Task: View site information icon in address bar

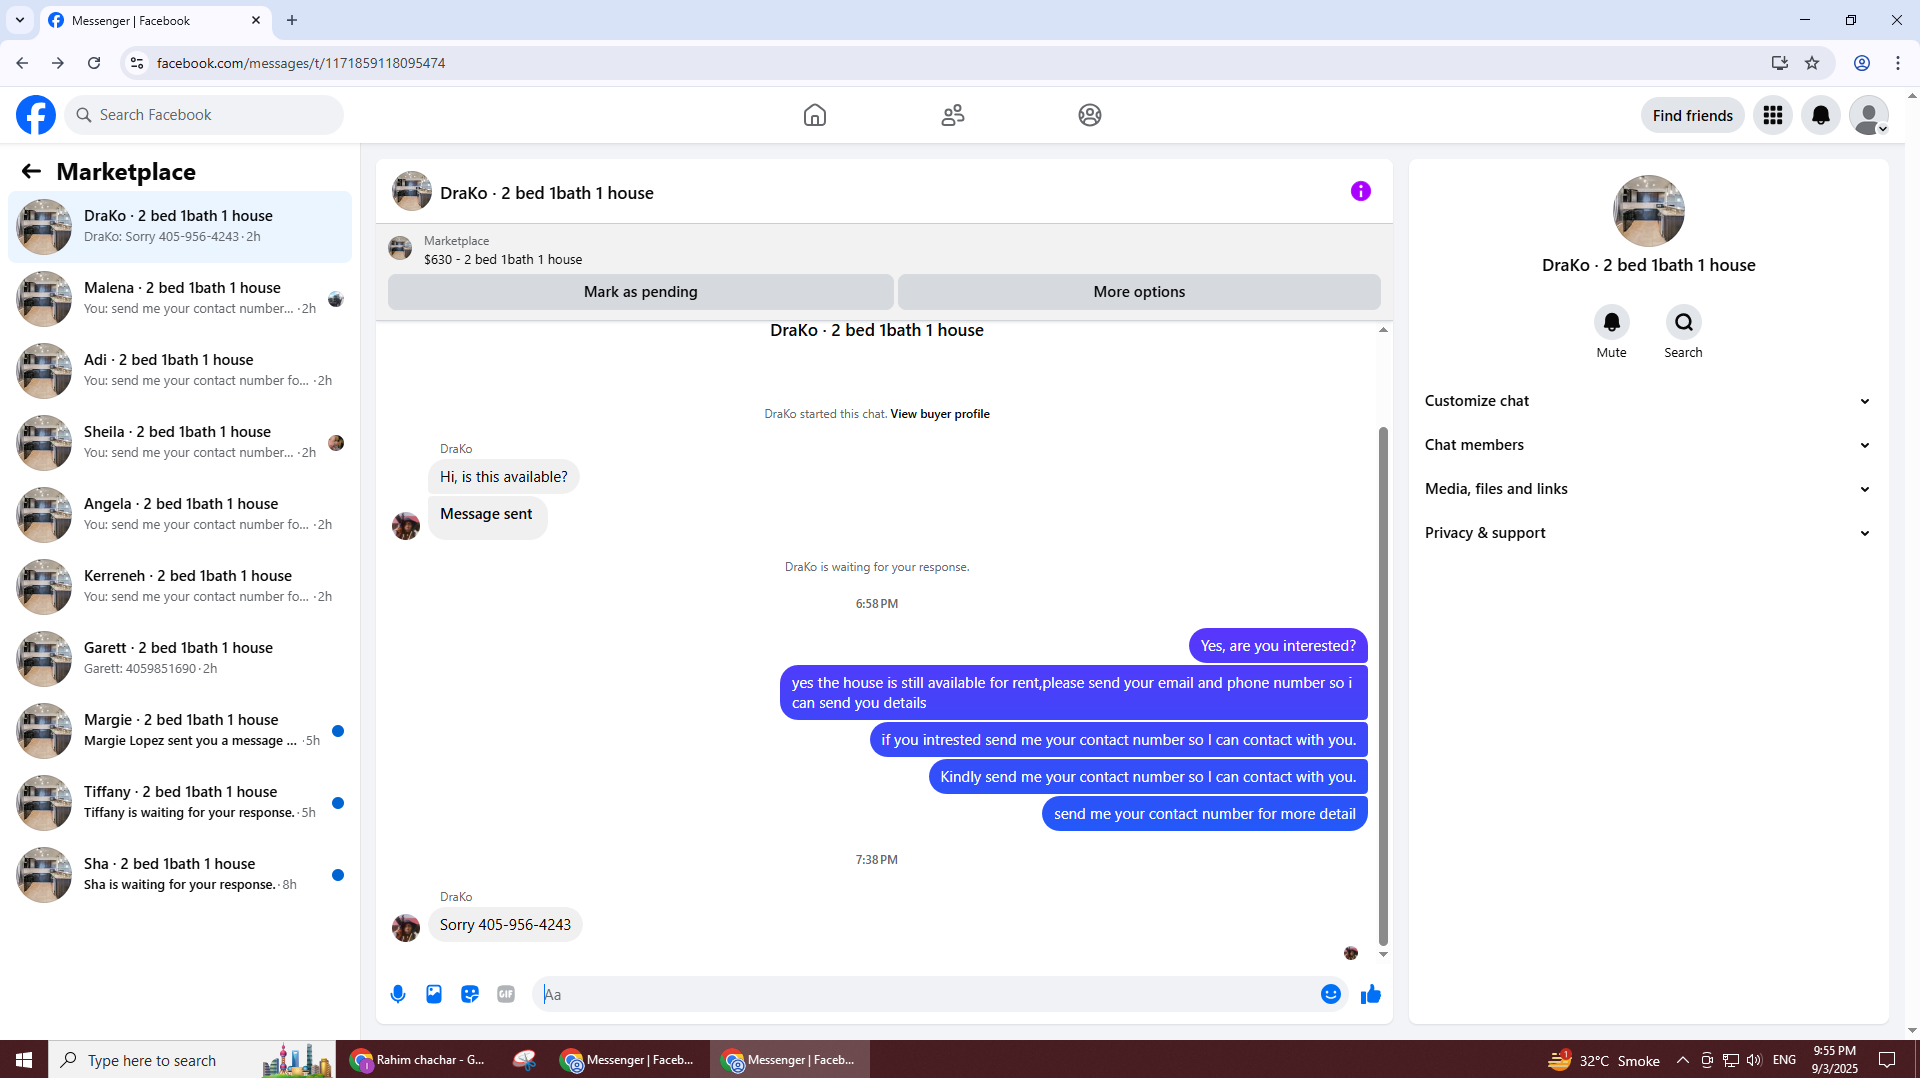Action: point(137,63)
